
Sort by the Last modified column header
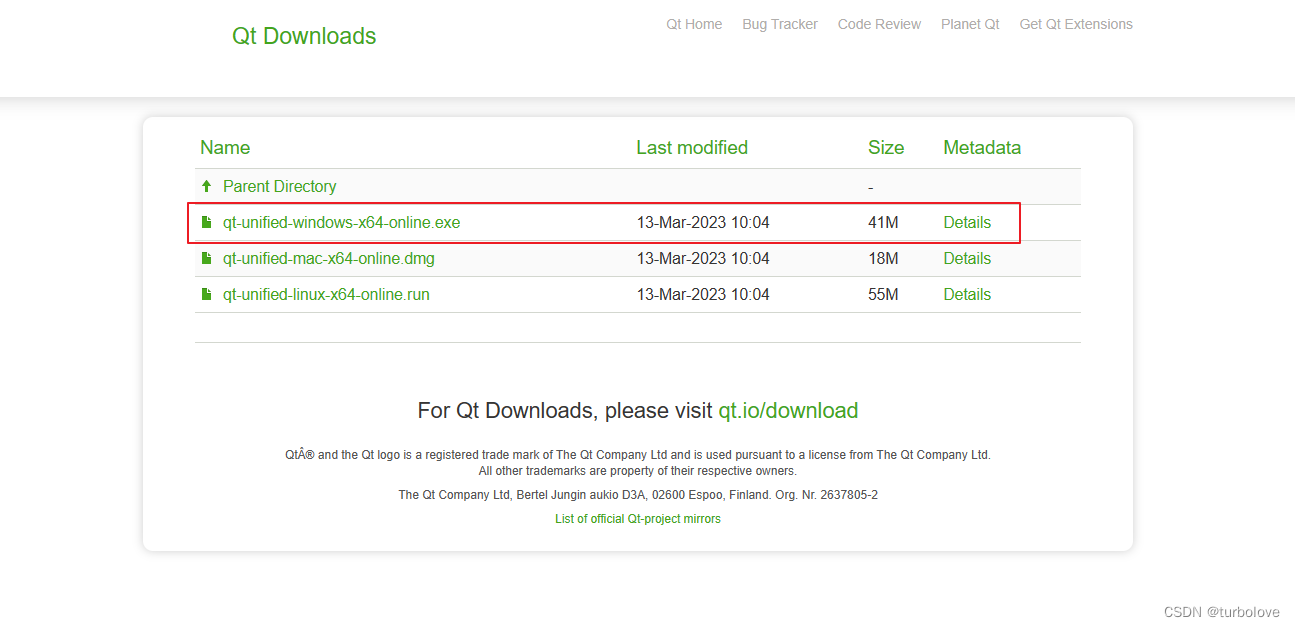pyautogui.click(x=692, y=148)
